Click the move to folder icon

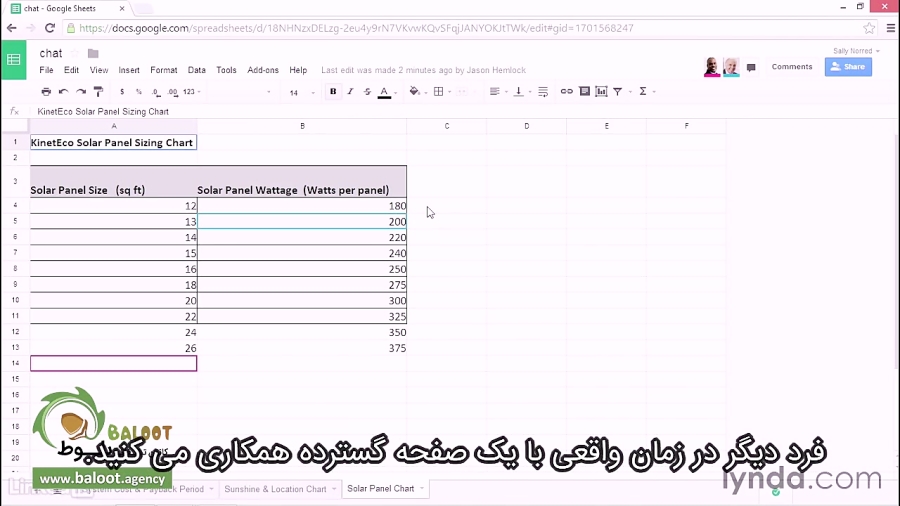click(x=93, y=53)
